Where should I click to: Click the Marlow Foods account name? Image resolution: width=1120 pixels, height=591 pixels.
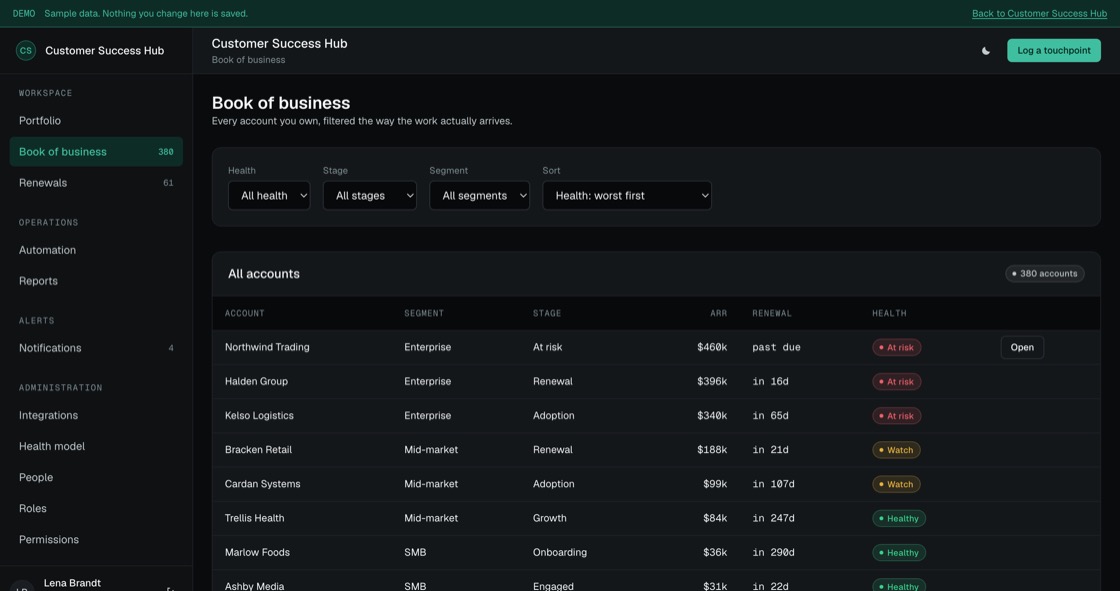click(257, 552)
